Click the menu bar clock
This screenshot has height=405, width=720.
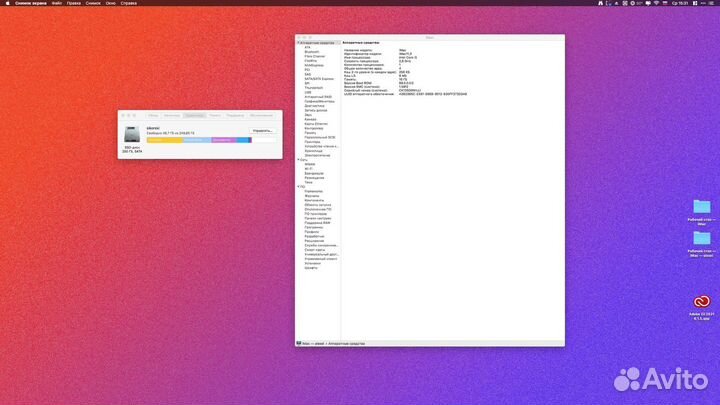(680, 3)
